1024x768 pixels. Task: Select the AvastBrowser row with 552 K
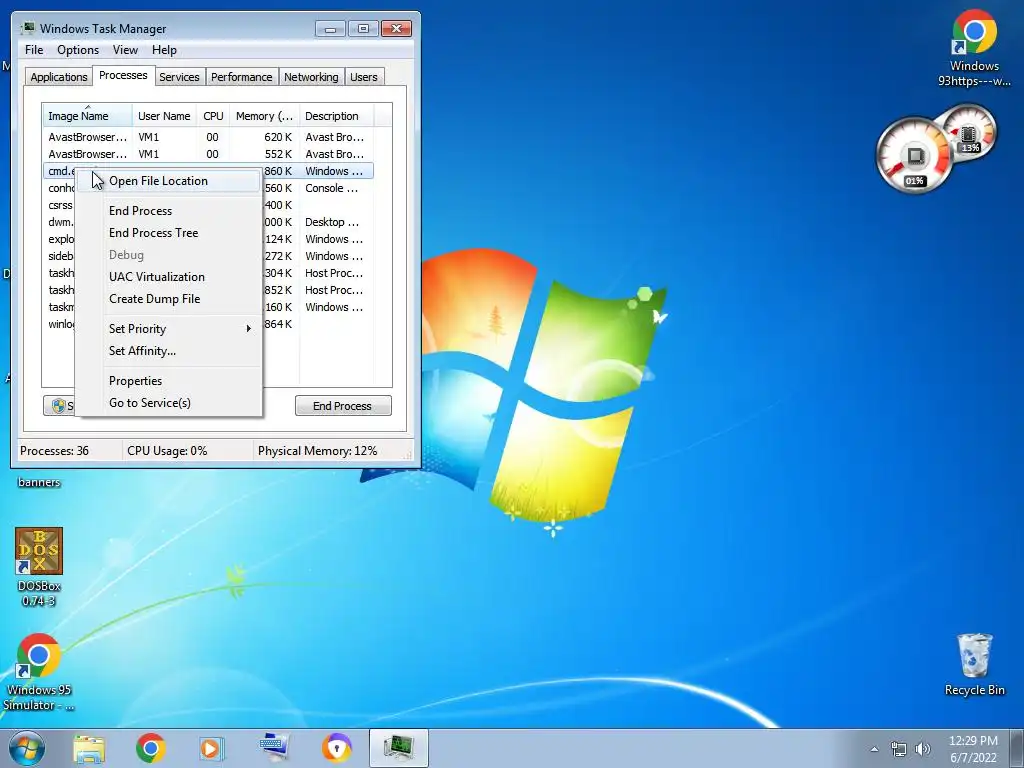tap(208, 154)
